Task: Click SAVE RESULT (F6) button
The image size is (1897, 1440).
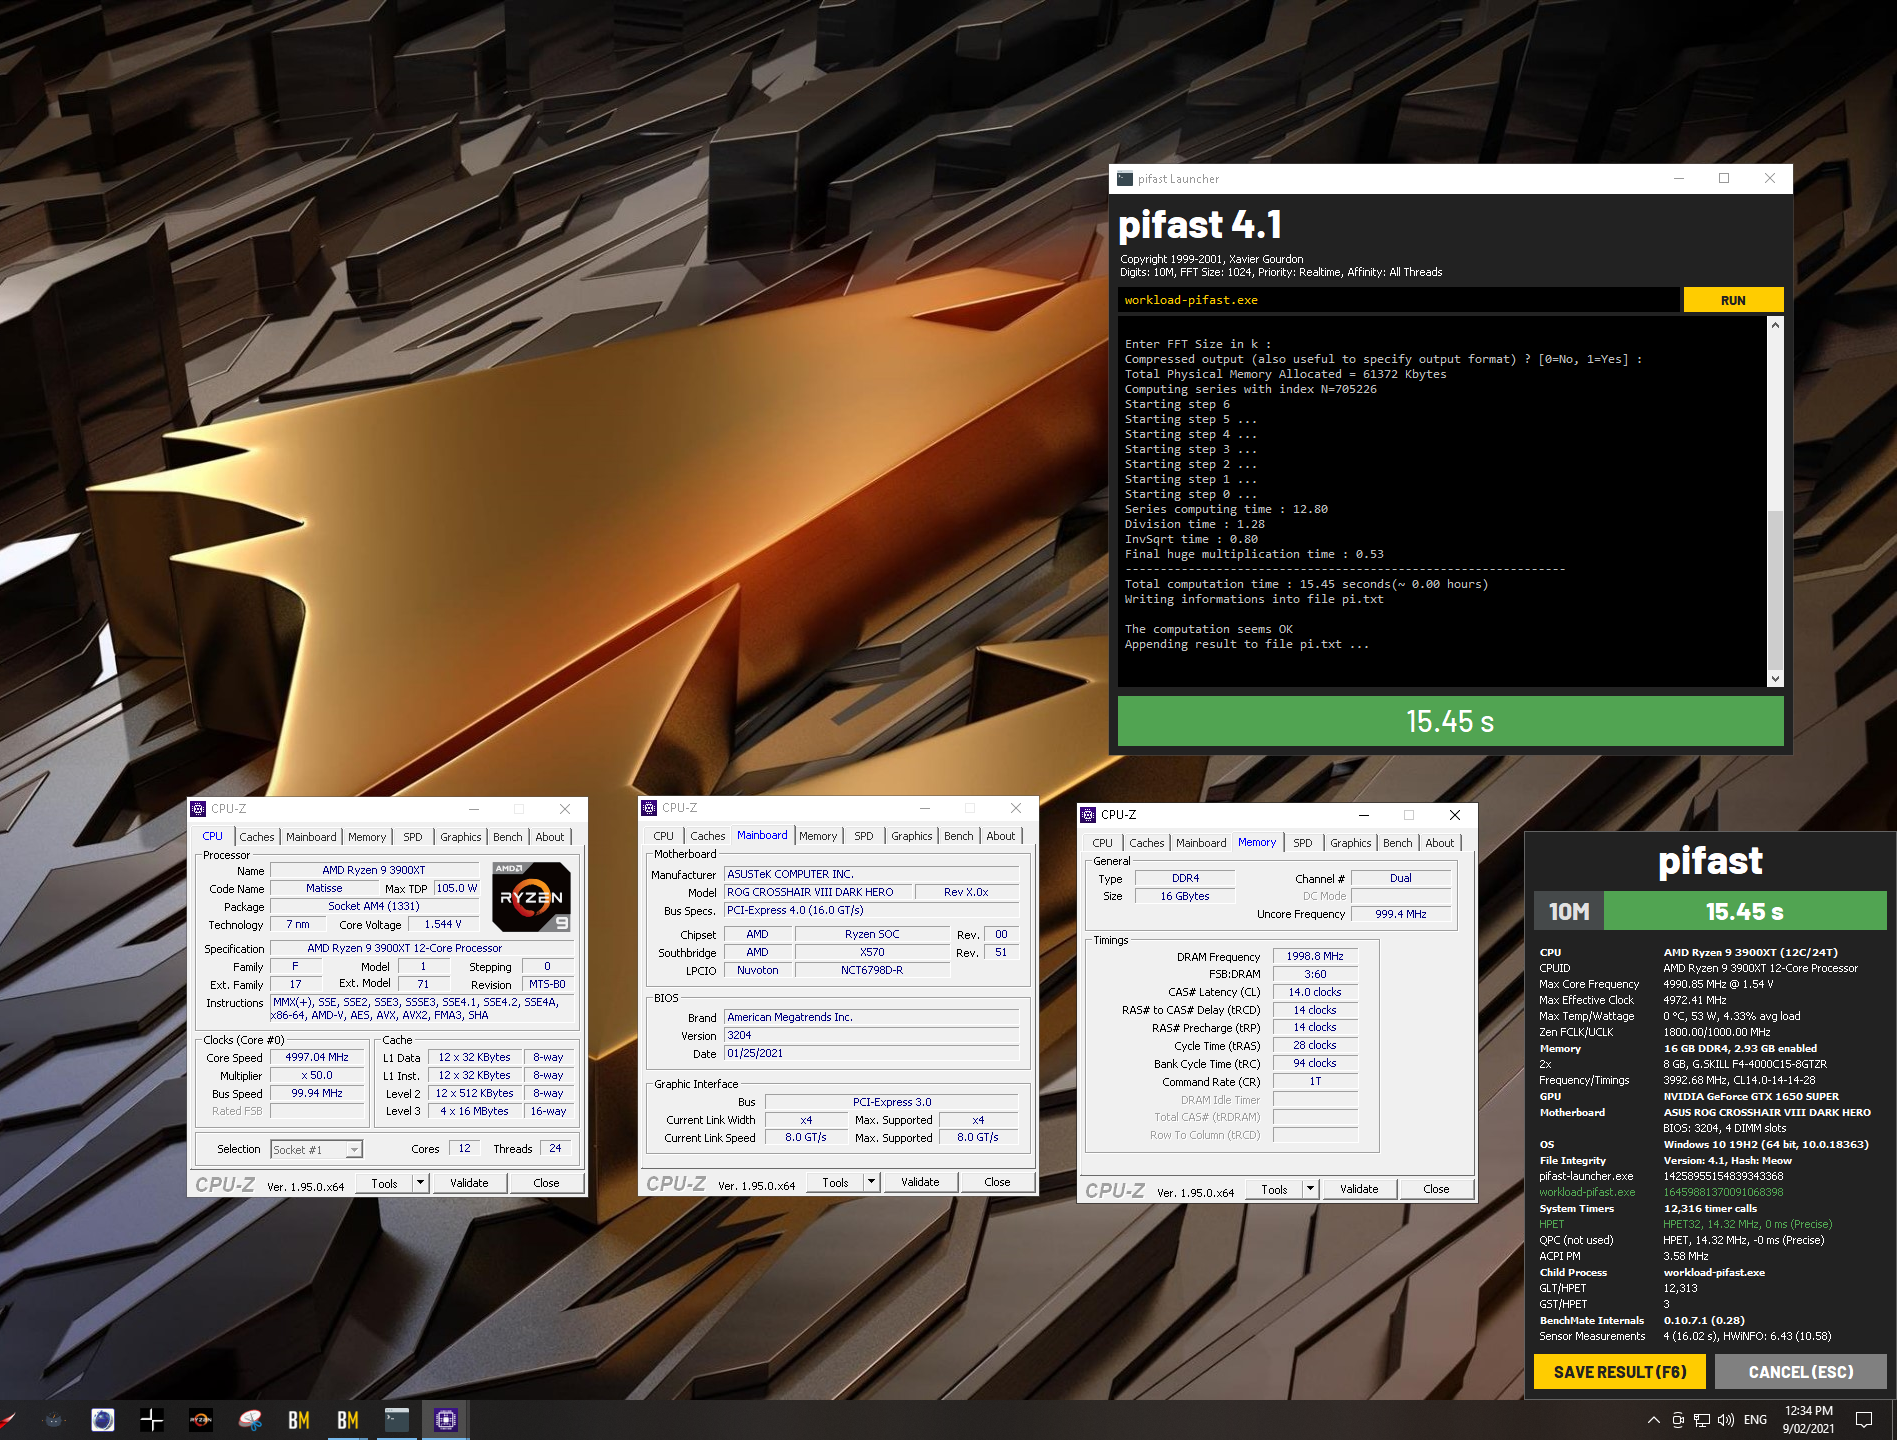Action: [1620, 1372]
